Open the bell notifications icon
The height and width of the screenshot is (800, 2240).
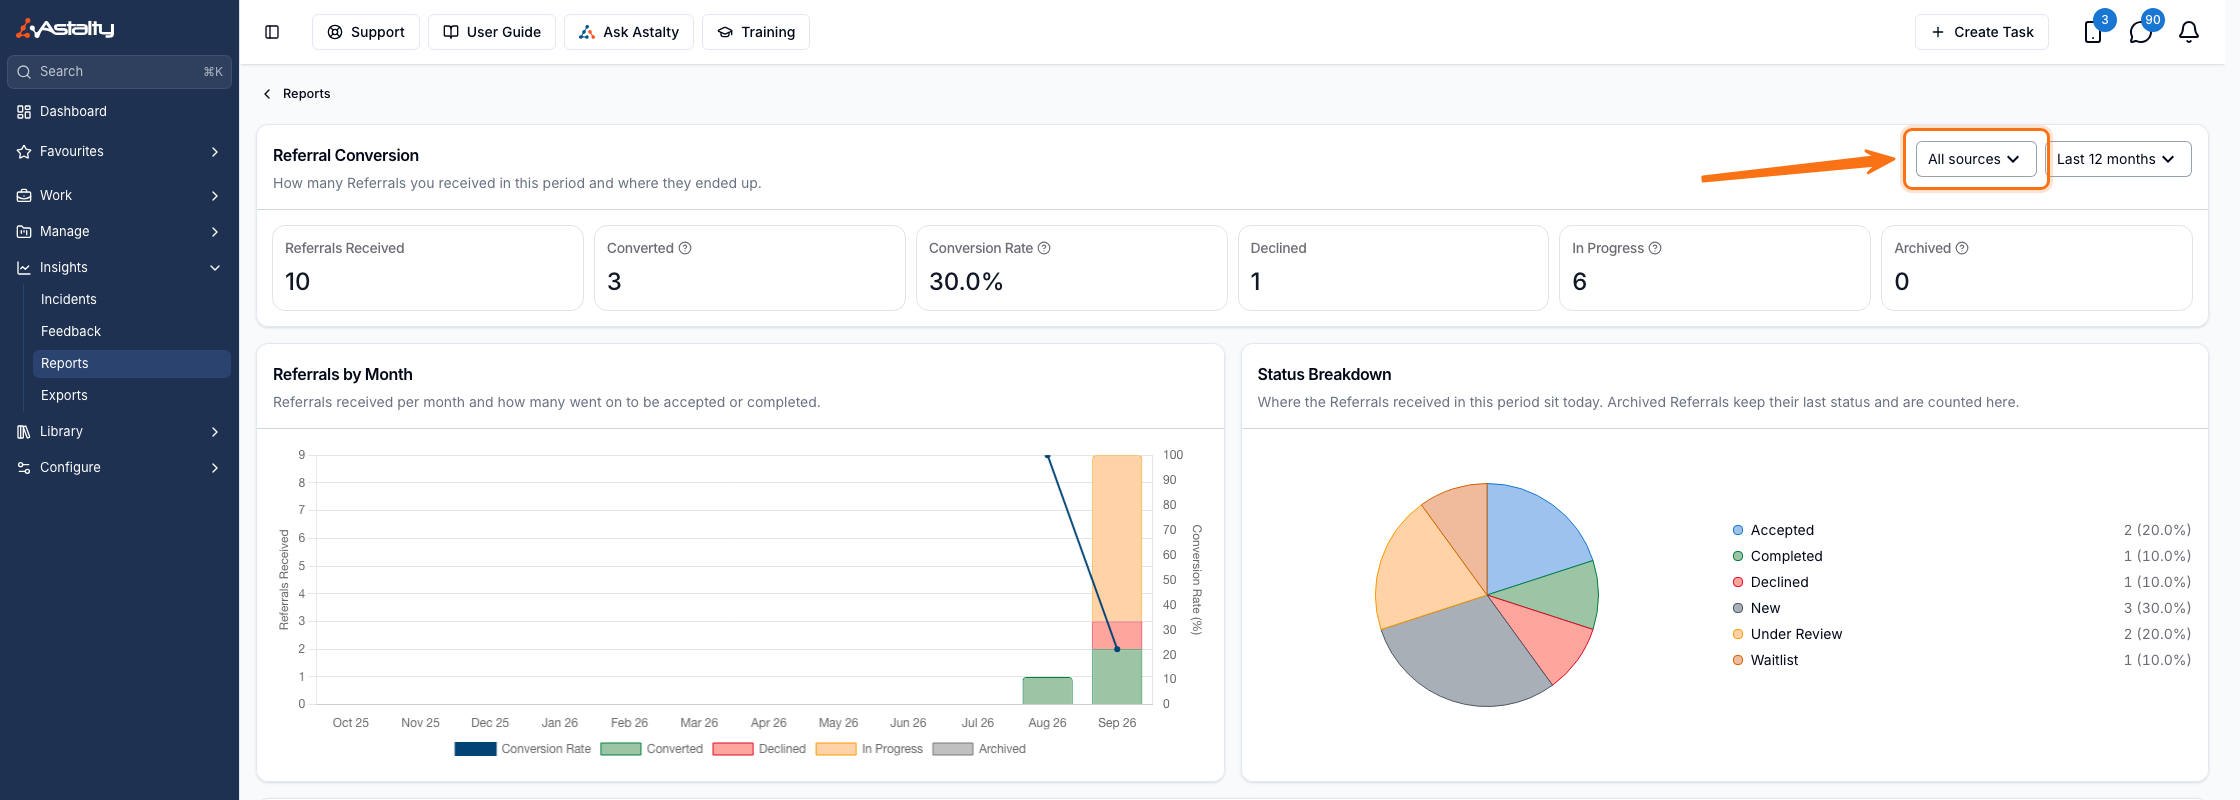click(x=2189, y=32)
